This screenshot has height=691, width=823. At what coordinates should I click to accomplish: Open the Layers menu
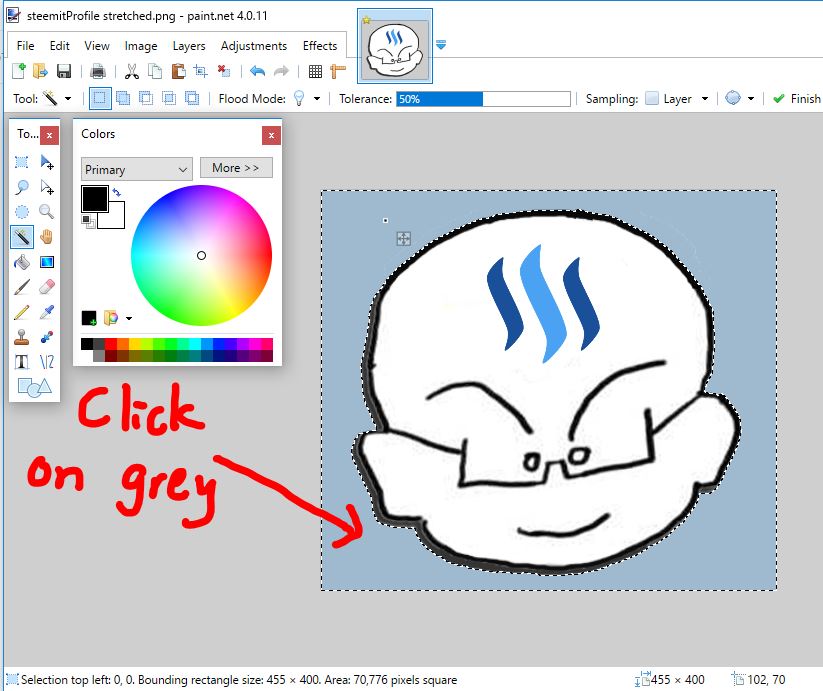(x=189, y=46)
